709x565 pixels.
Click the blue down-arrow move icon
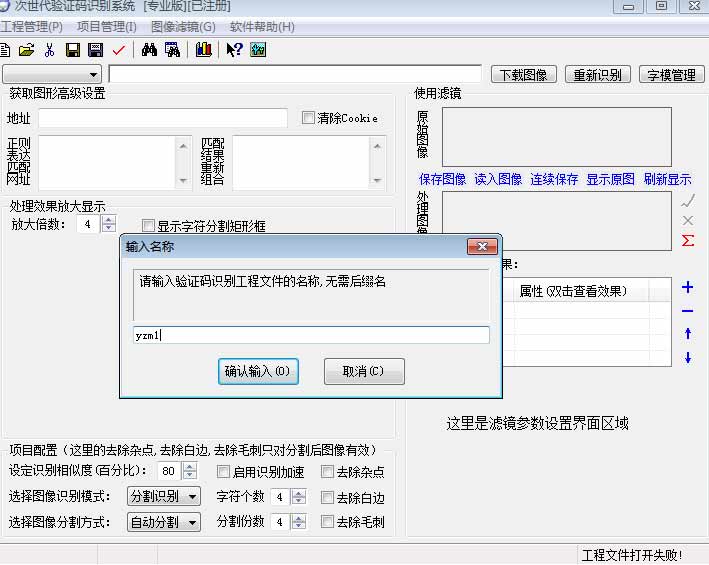pyautogui.click(x=687, y=358)
